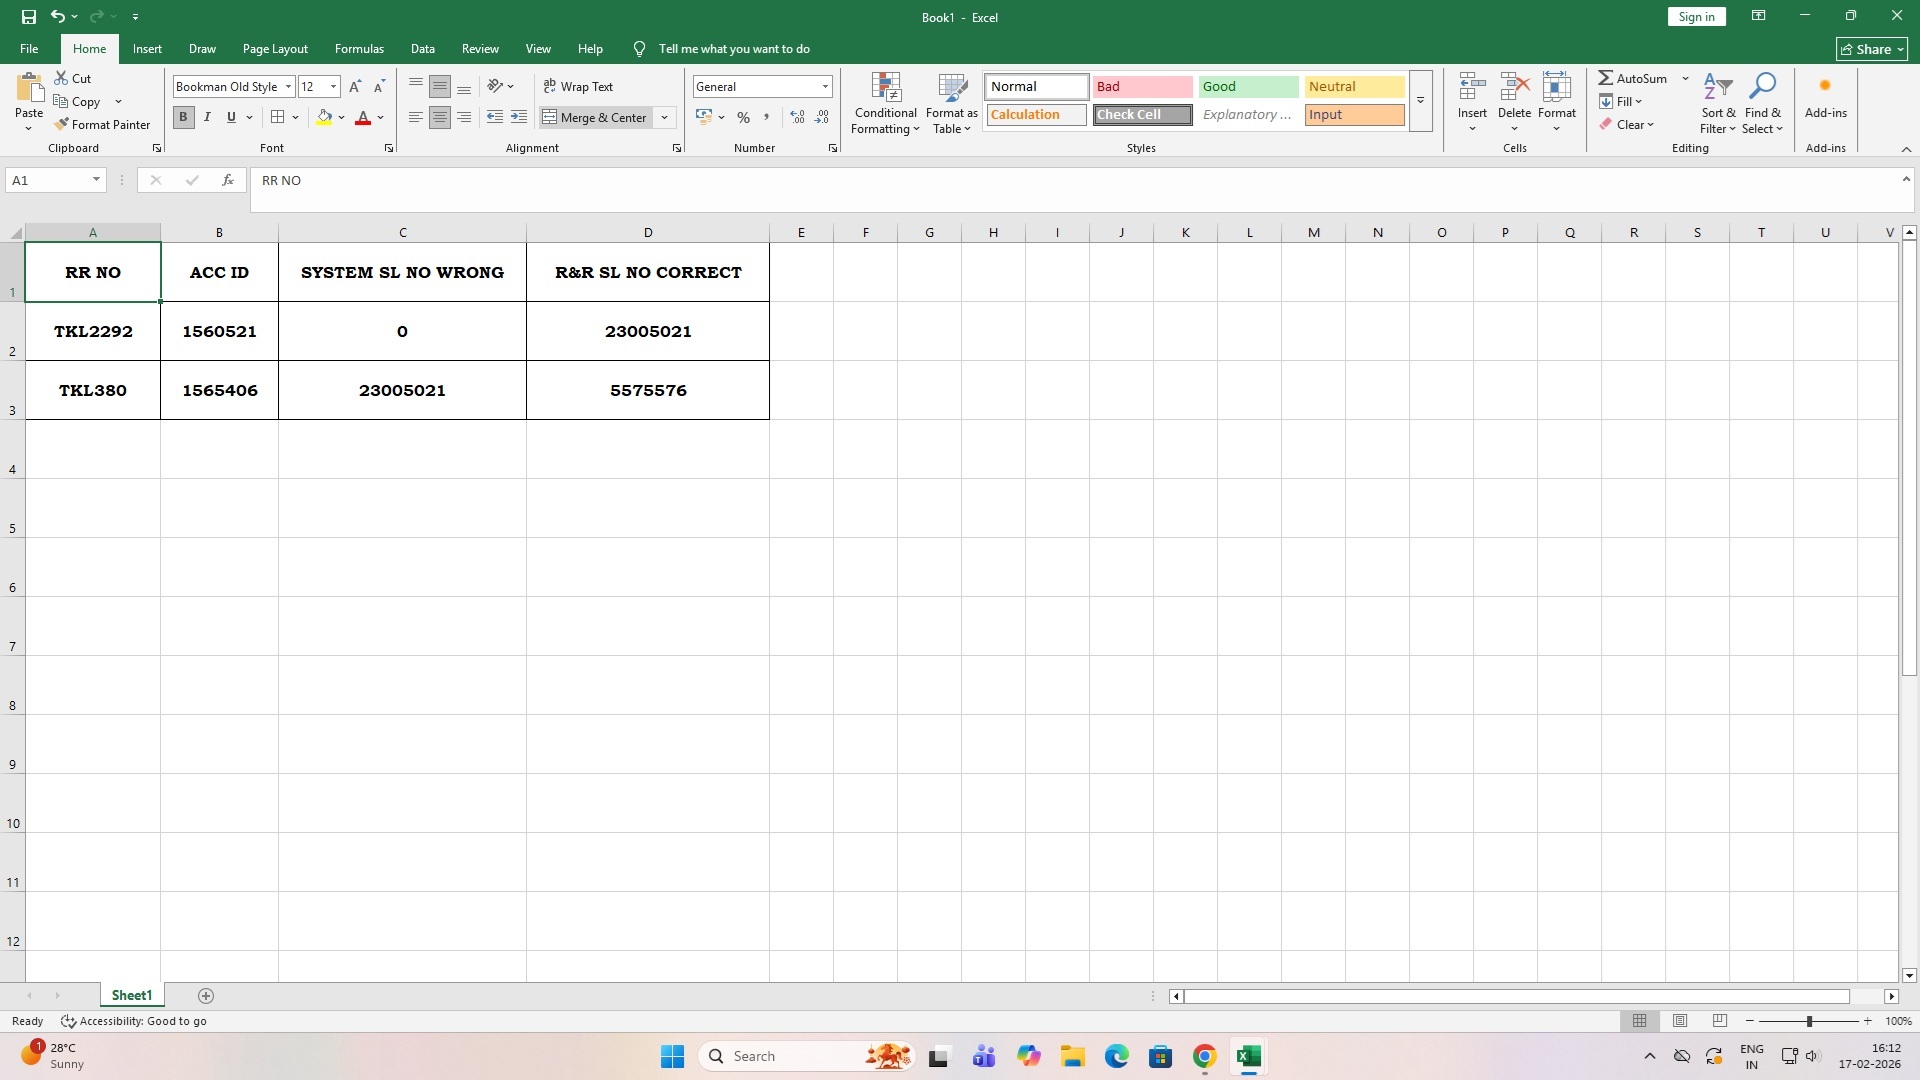This screenshot has height=1080, width=1920.
Task: Toggle Wrap Text option
Action: point(578,87)
